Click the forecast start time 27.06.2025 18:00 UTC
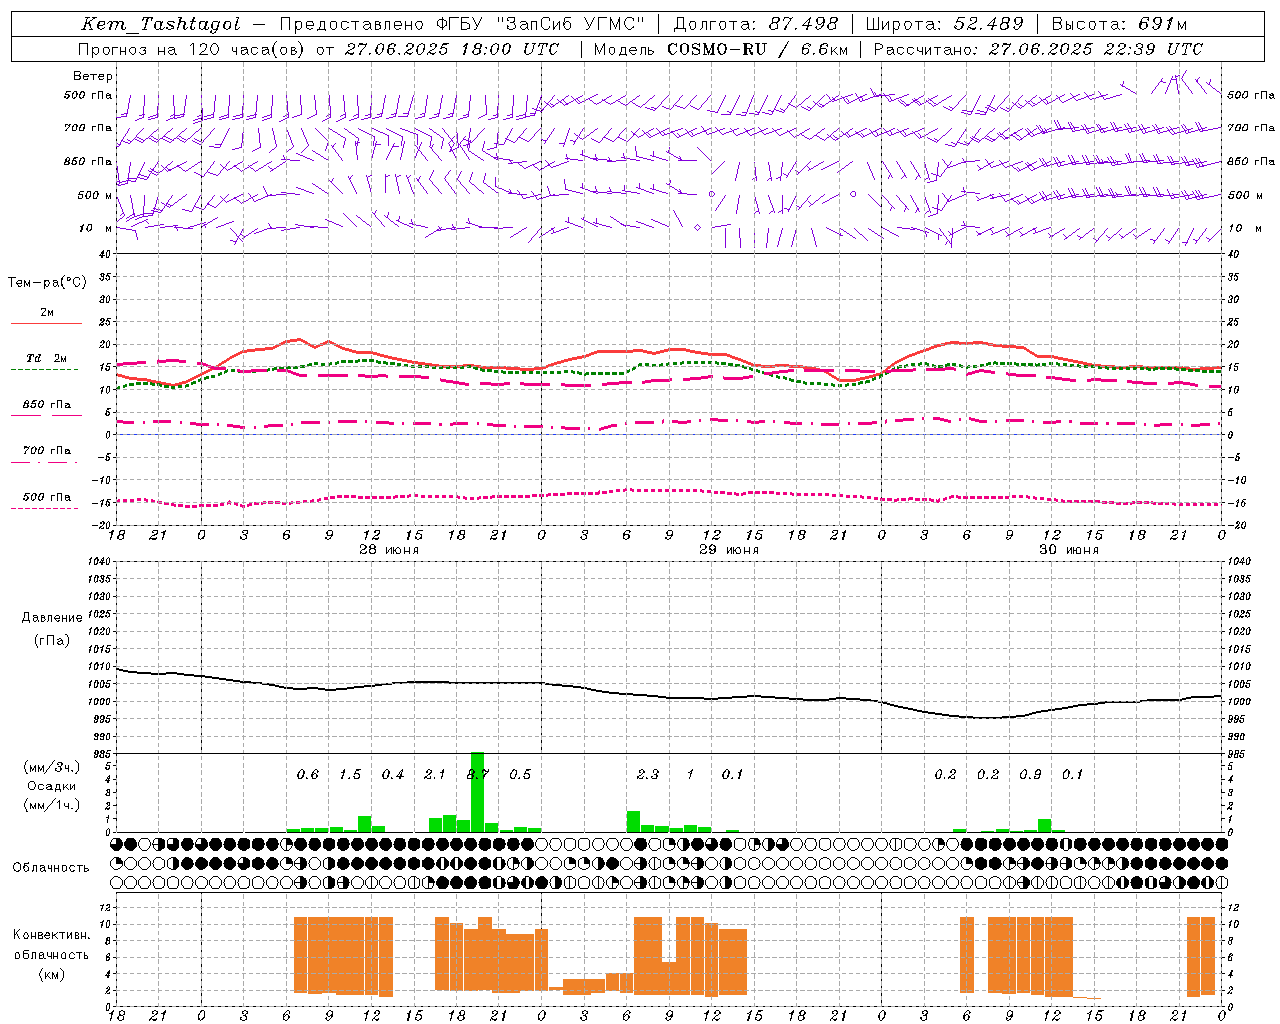The height and width of the screenshot is (1024, 1280). click(x=451, y=49)
